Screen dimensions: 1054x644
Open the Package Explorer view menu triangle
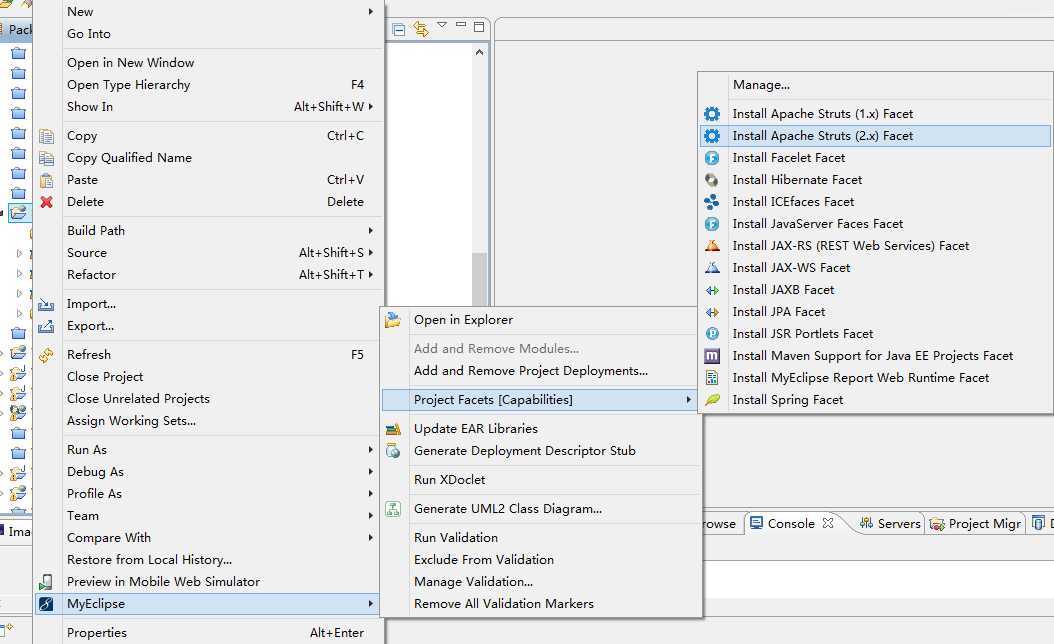442,25
